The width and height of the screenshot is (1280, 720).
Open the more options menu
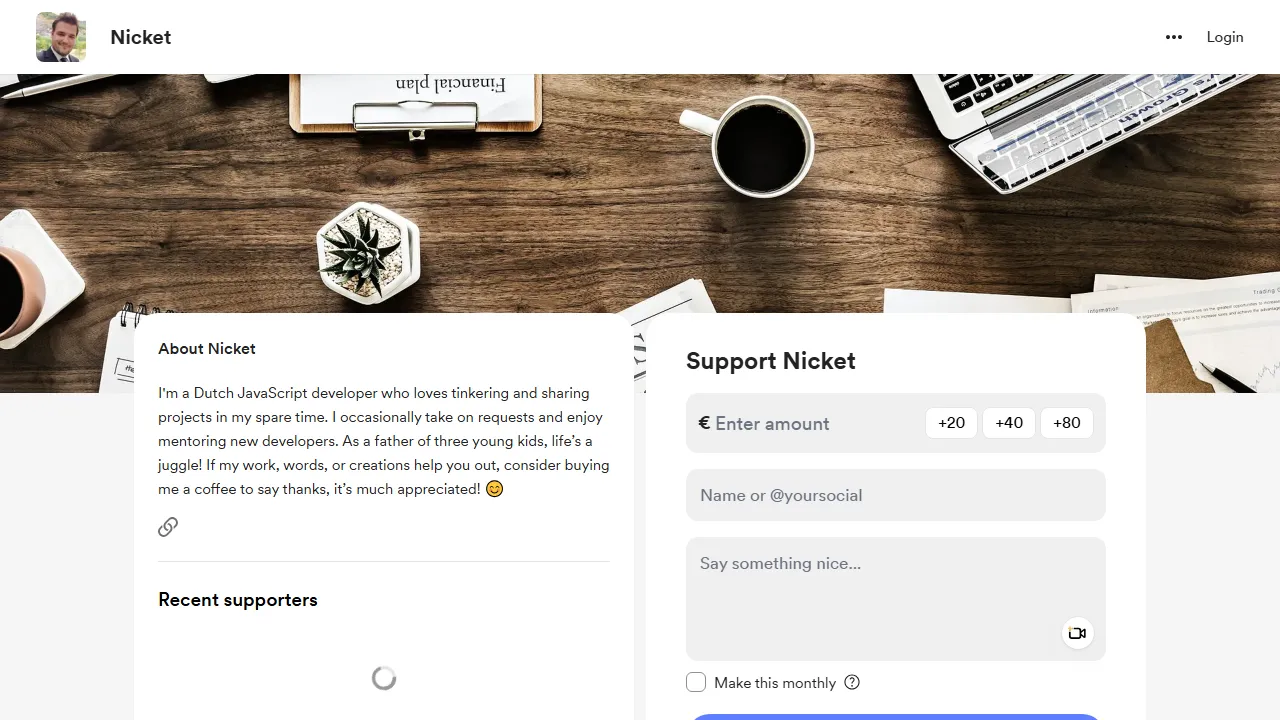1174,37
